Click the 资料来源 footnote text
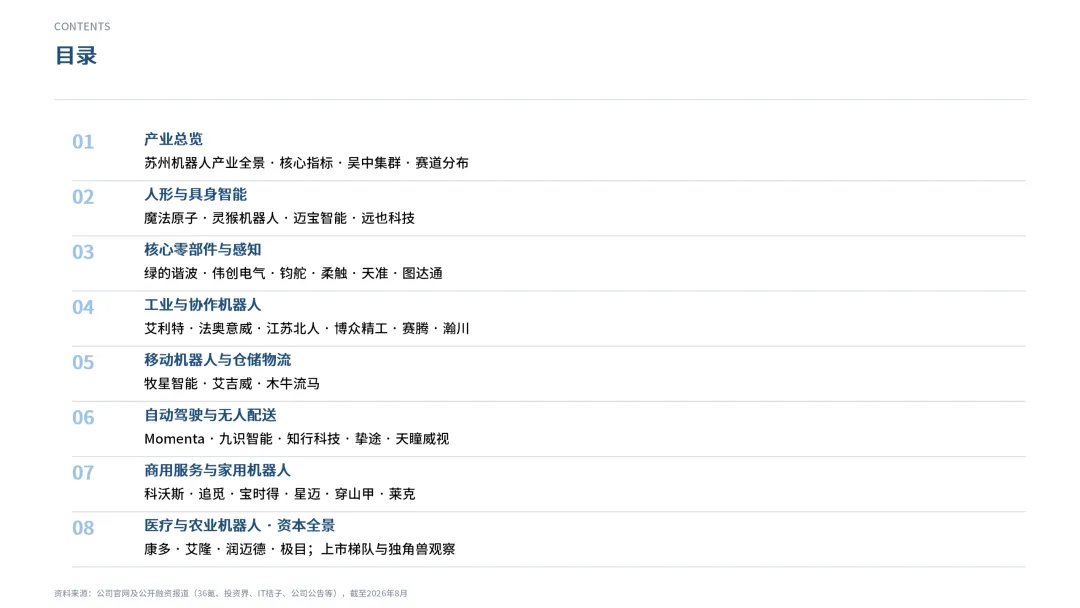The width and height of the screenshot is (1080, 608). point(231,593)
